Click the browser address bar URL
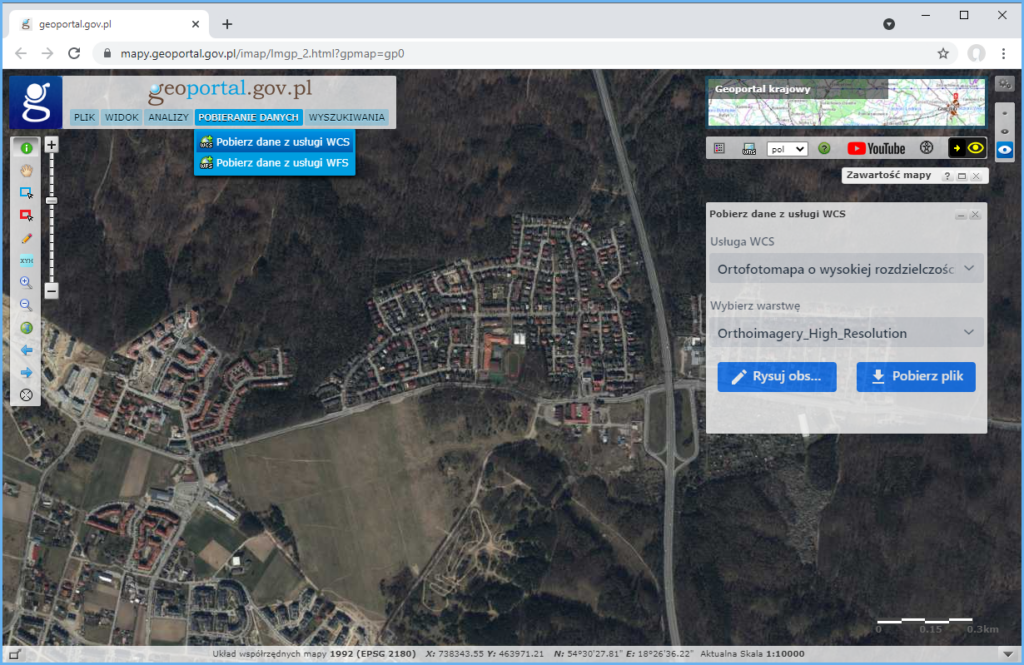The width and height of the screenshot is (1024, 665). [262, 54]
